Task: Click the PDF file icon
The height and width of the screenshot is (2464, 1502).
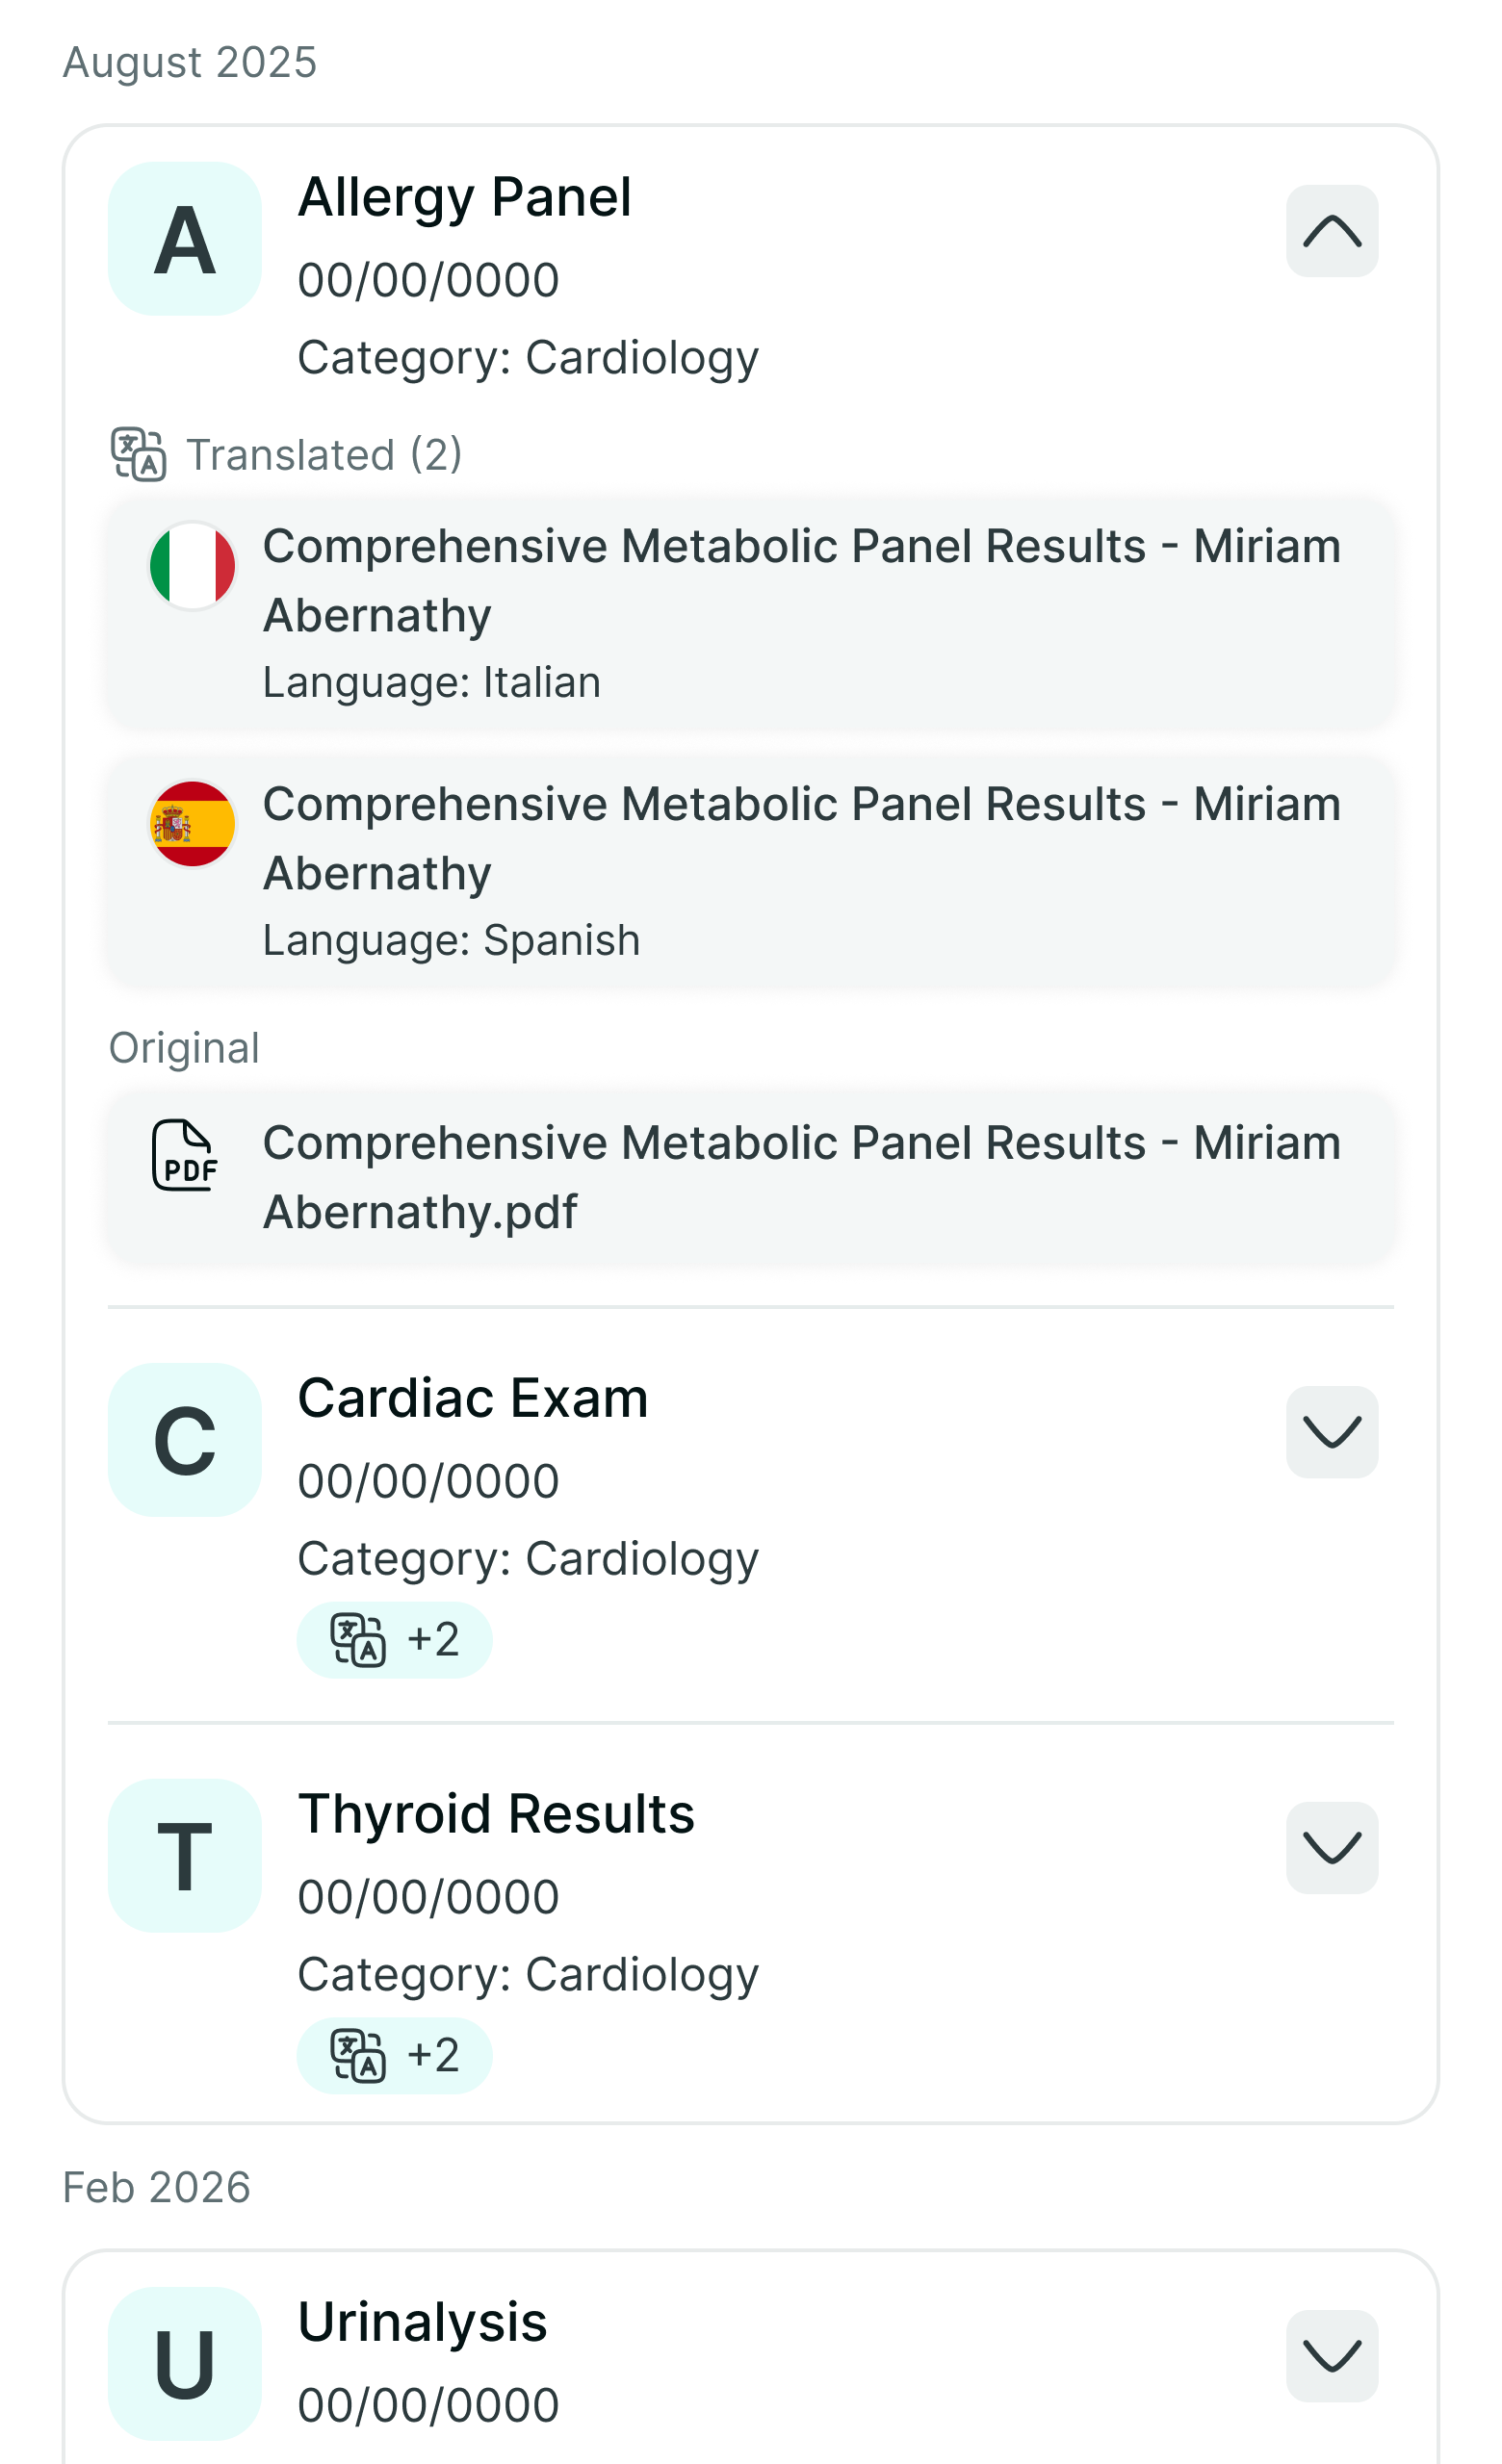Action: click(x=185, y=1155)
